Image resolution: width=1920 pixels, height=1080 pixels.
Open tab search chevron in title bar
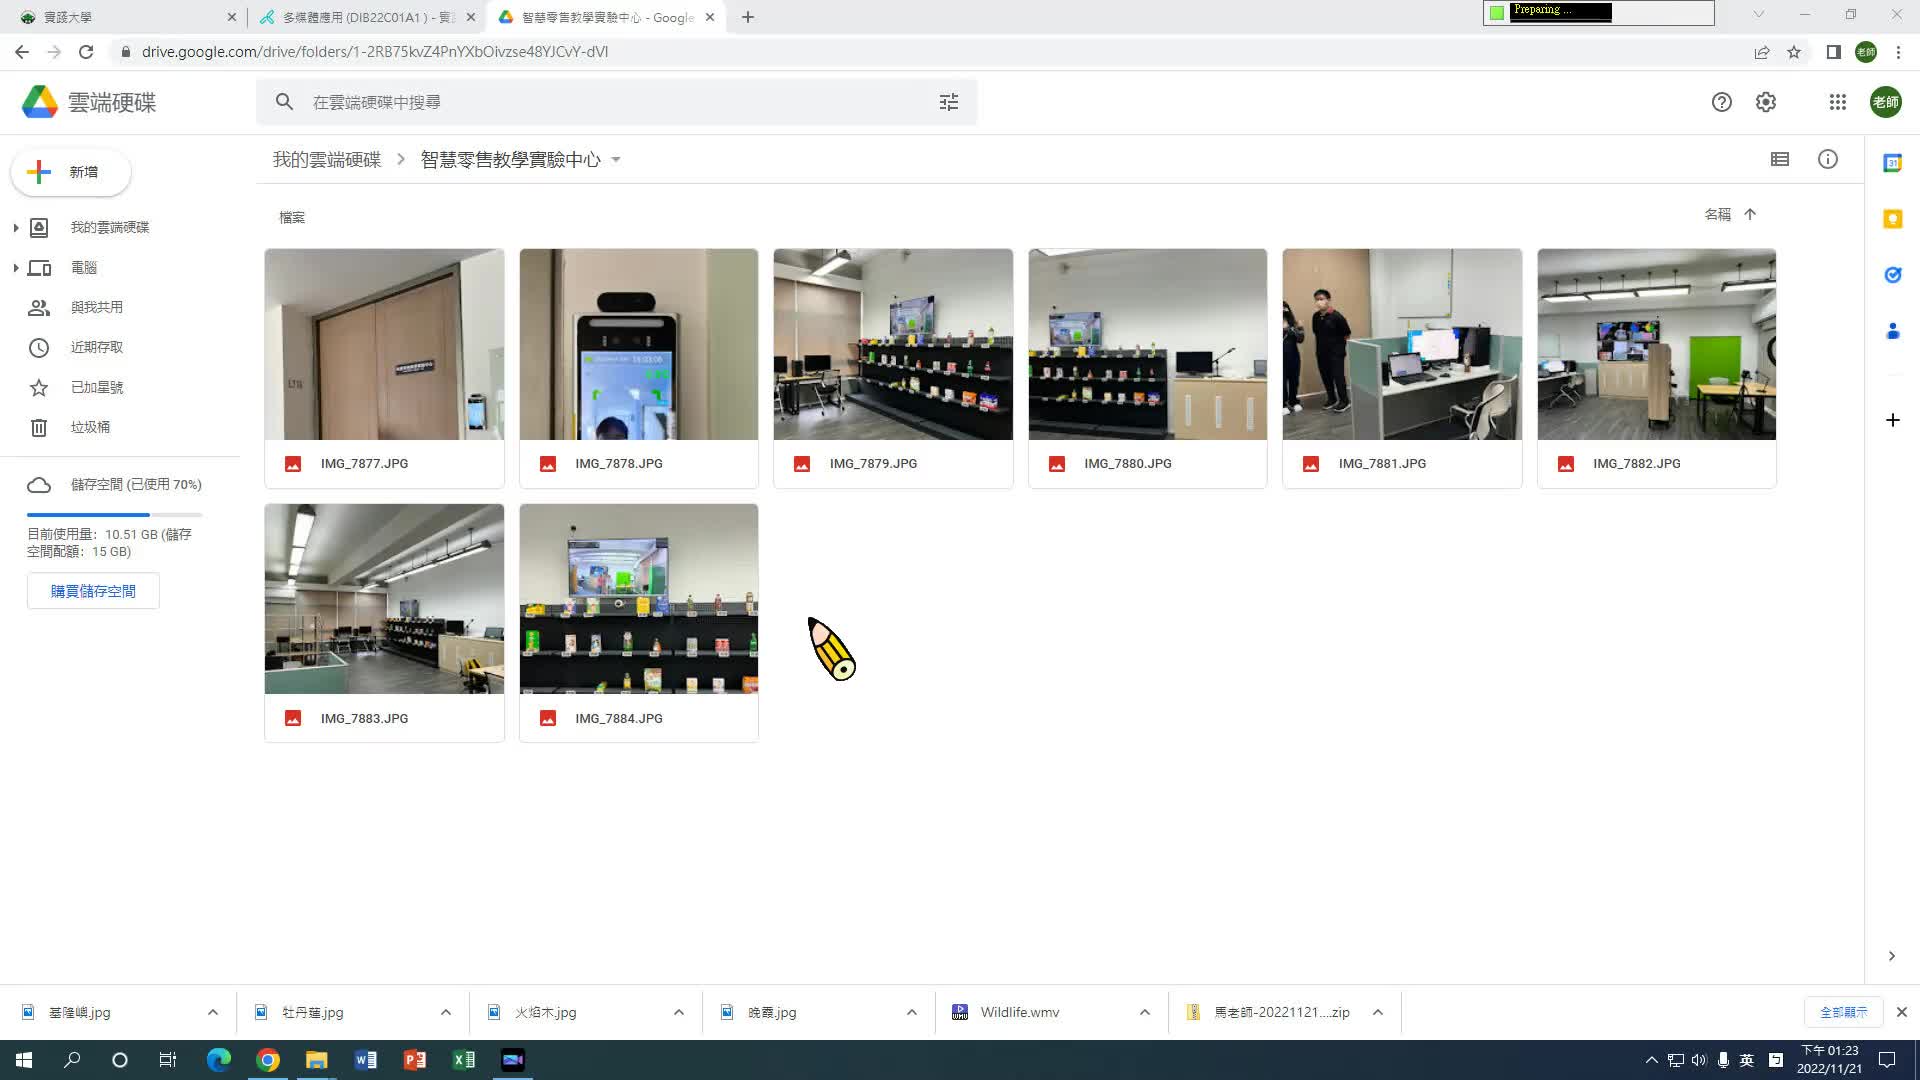coord(1758,14)
